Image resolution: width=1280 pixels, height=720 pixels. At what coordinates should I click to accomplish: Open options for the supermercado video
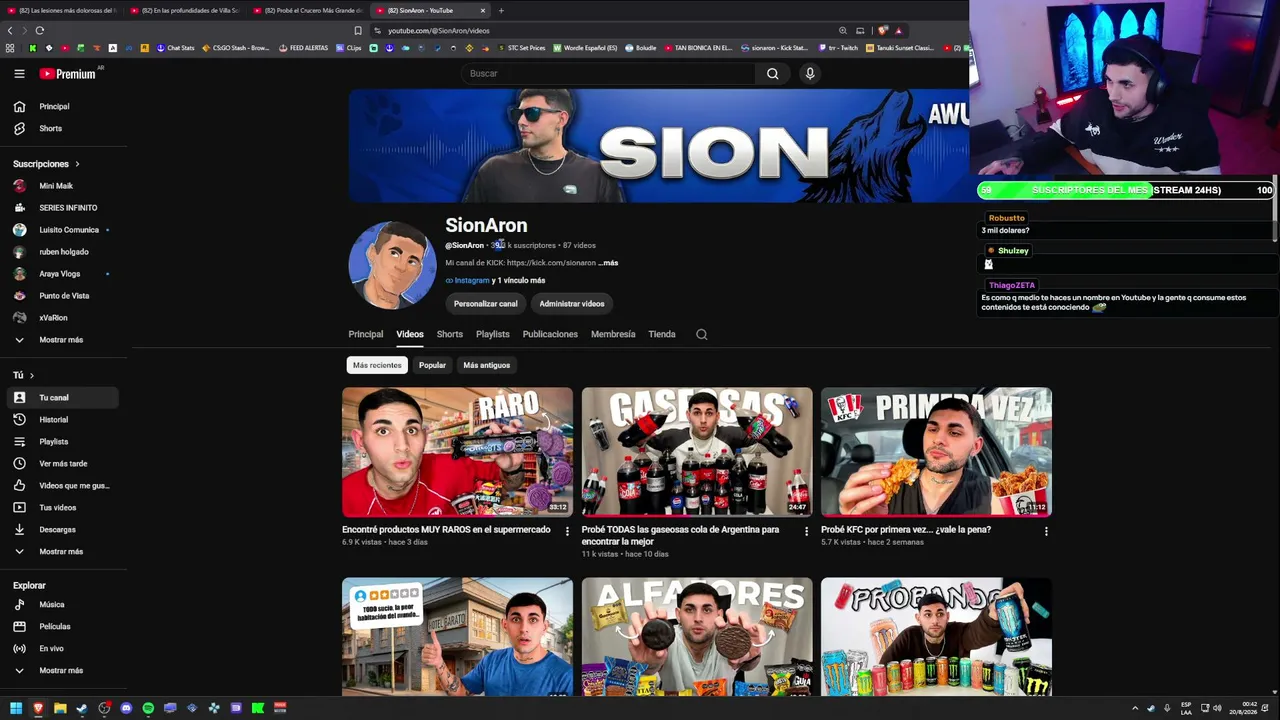(567, 531)
